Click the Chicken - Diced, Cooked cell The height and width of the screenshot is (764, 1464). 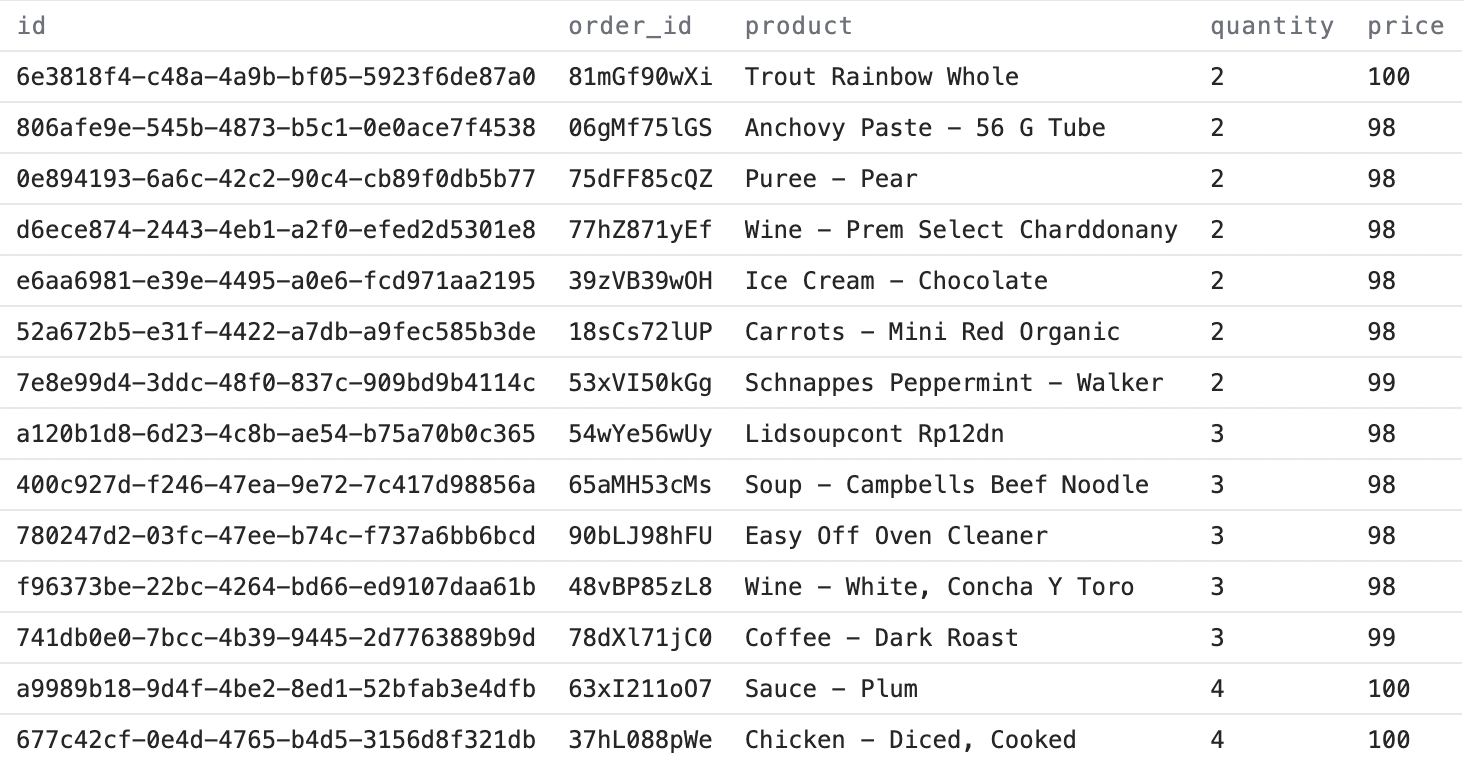click(x=910, y=740)
